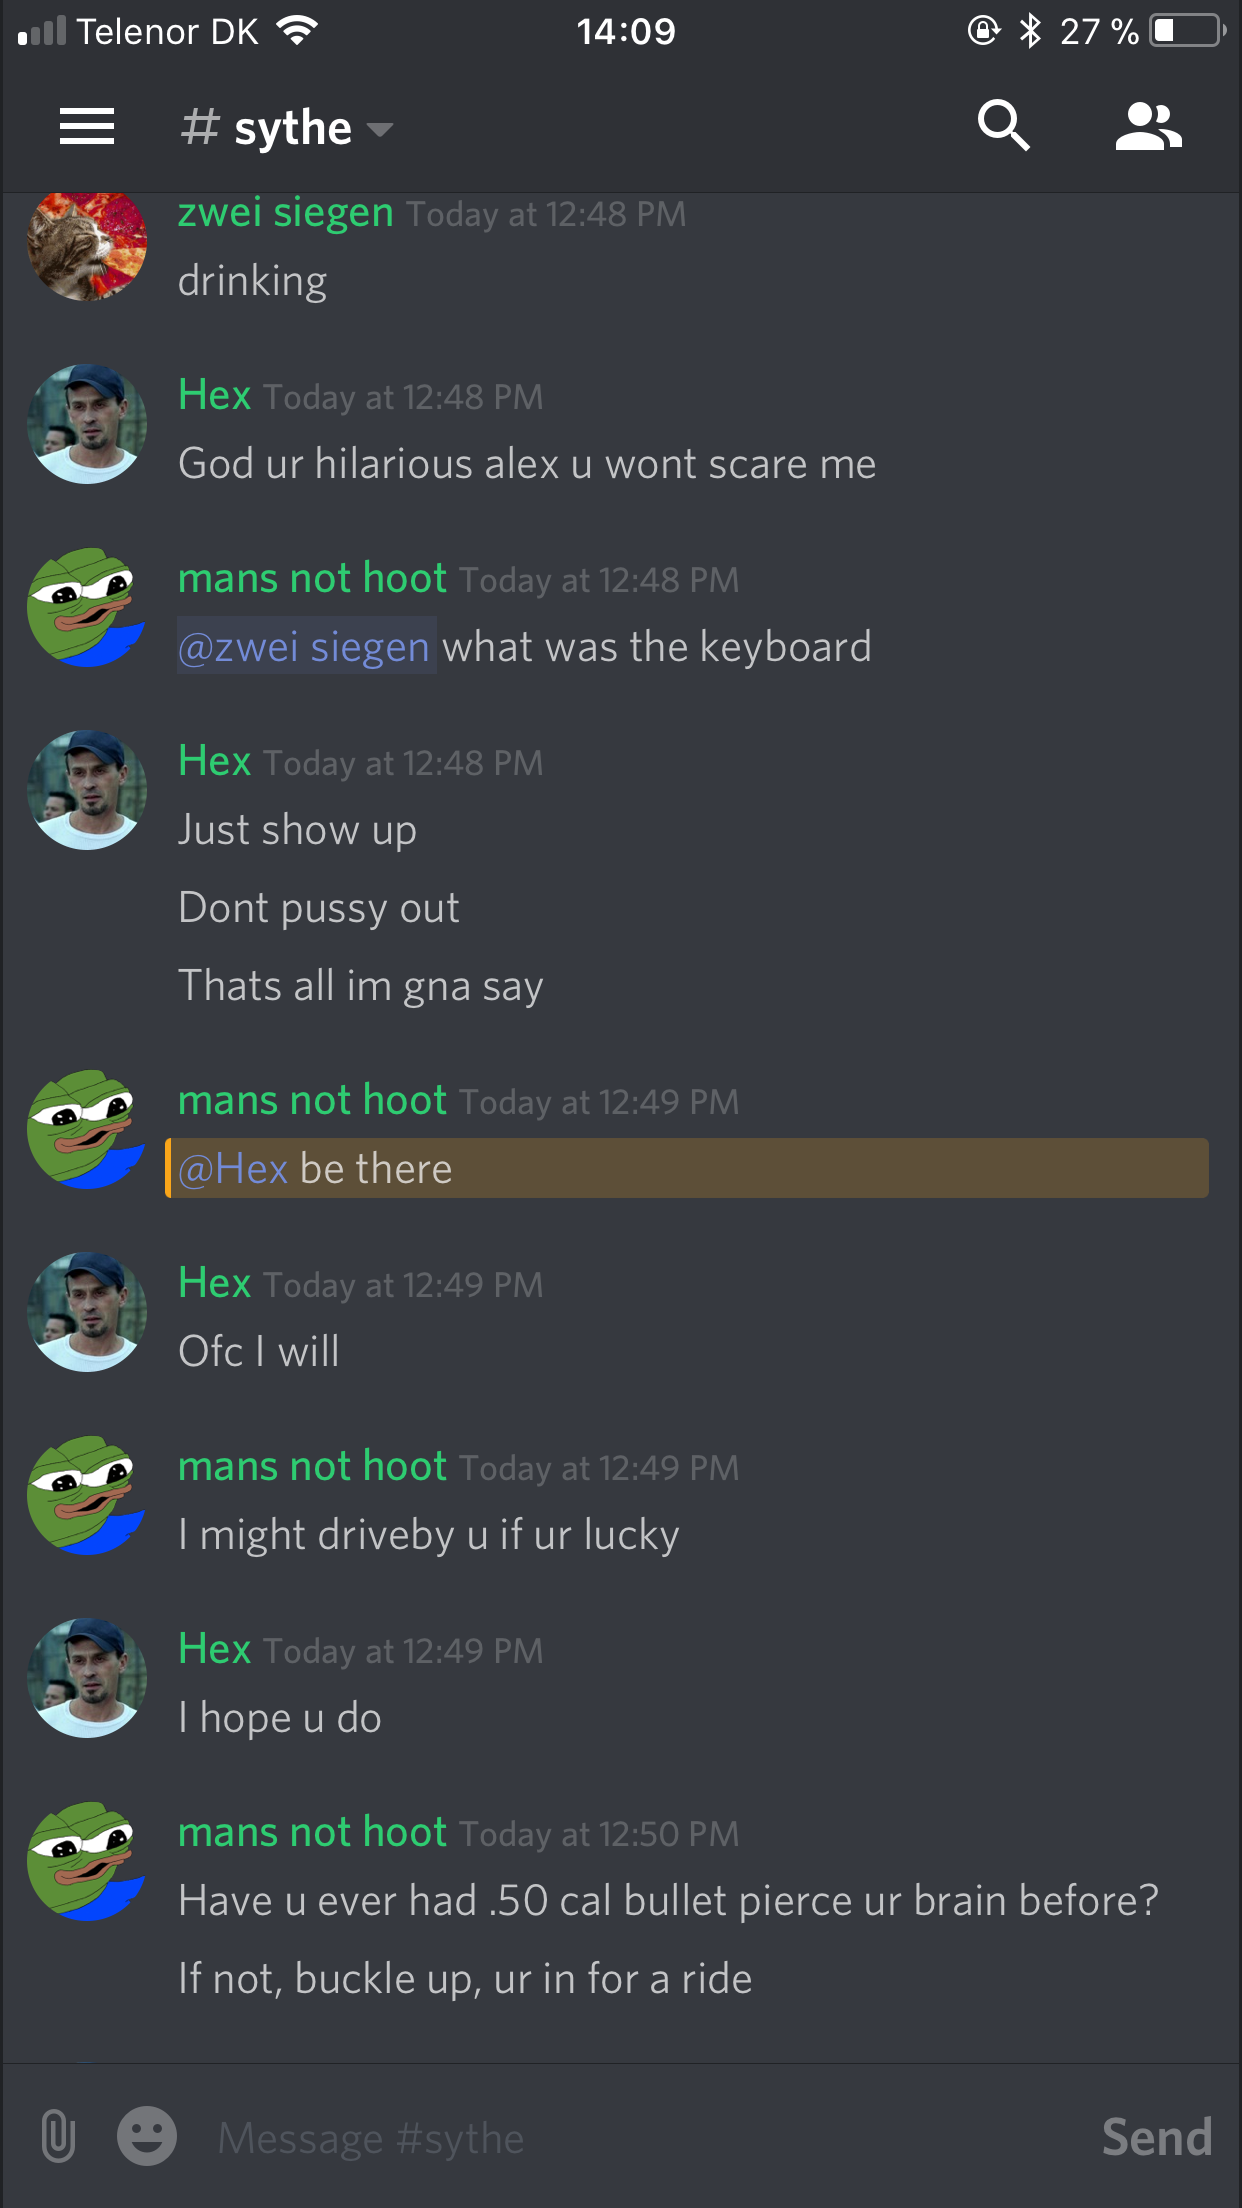The height and width of the screenshot is (2208, 1242).
Task: Focus the Message #sythe input field
Action: point(640,2138)
